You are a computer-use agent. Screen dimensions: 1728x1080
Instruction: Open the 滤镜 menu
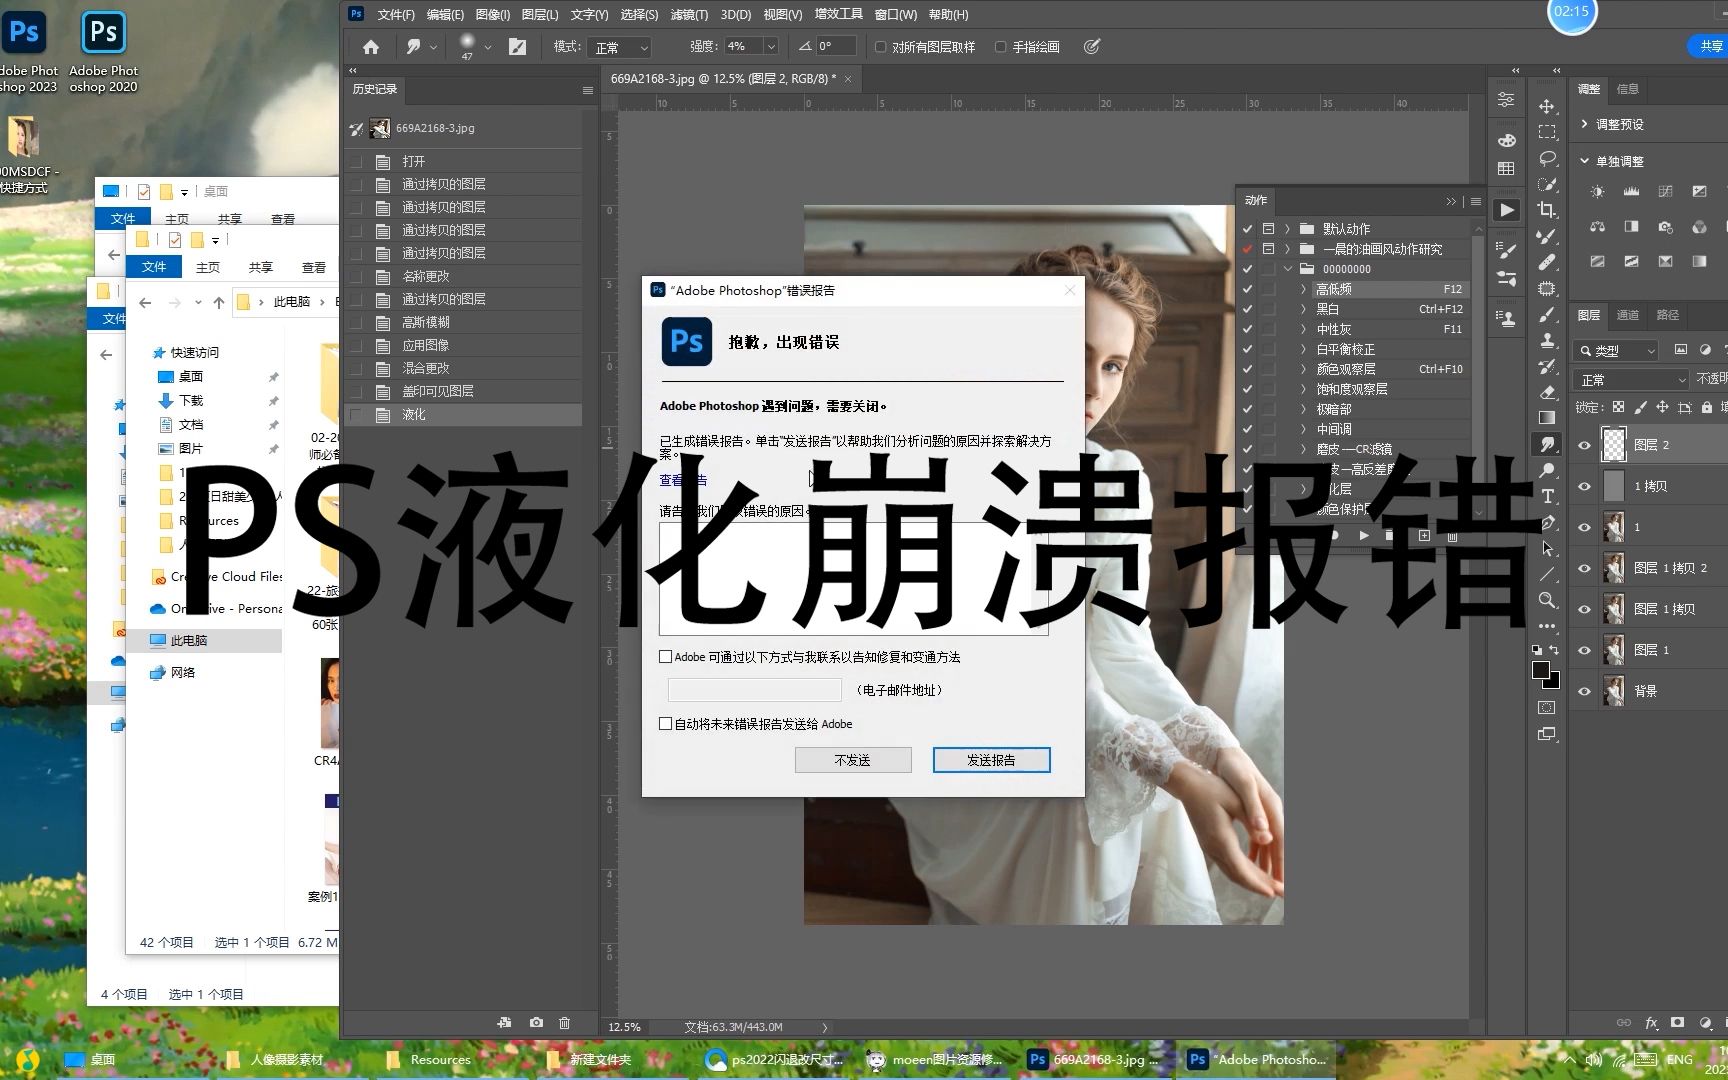click(688, 14)
